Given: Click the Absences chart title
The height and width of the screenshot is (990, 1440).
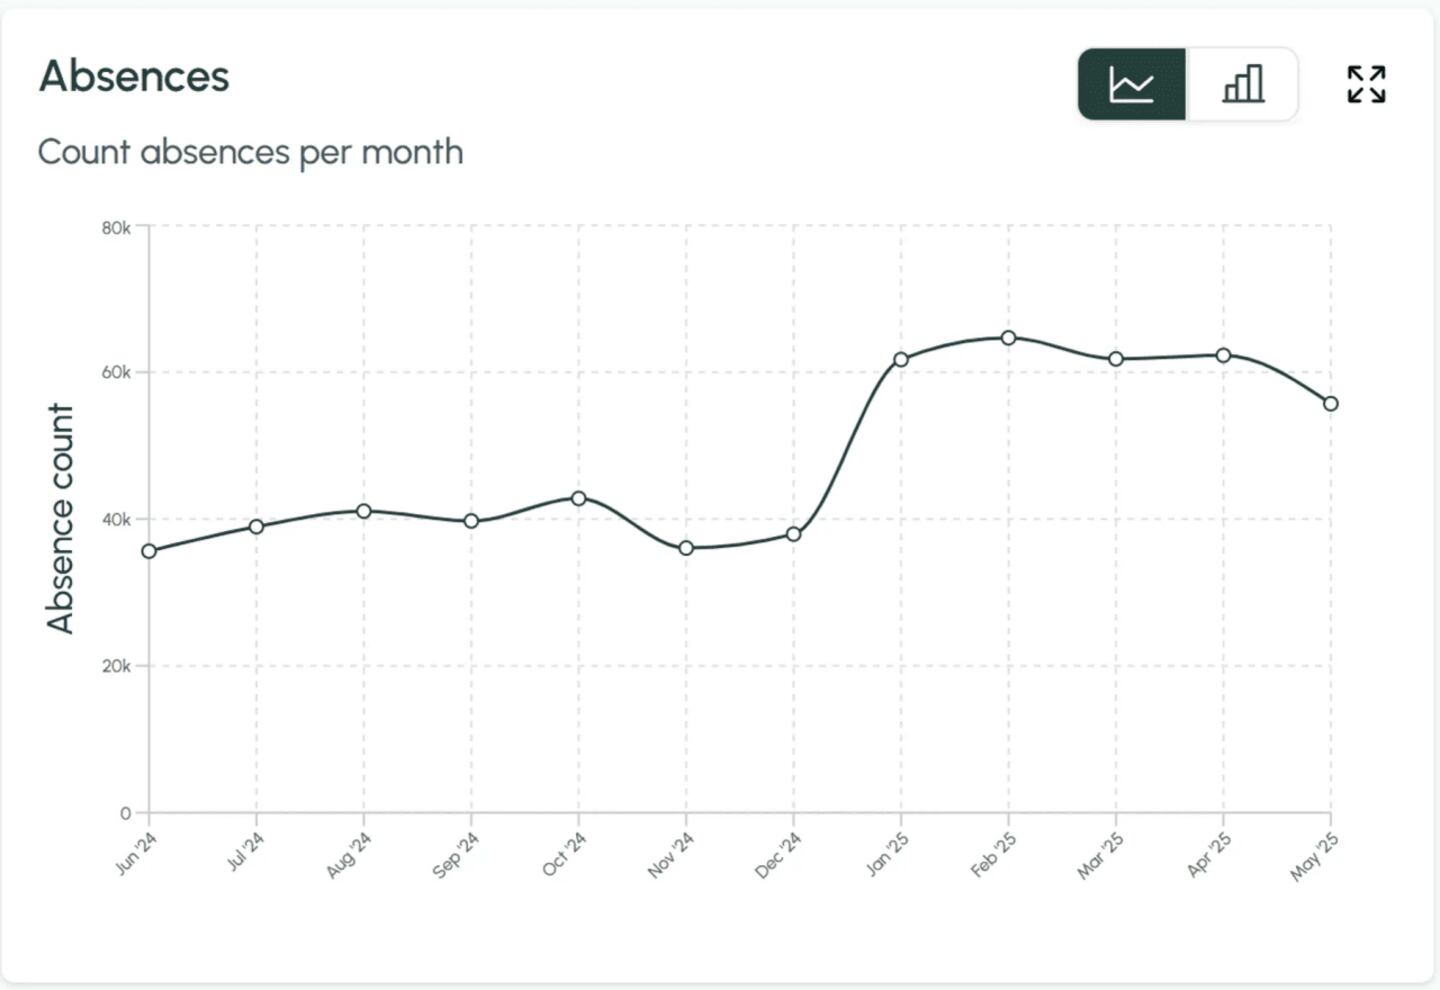Looking at the screenshot, I should point(134,76).
